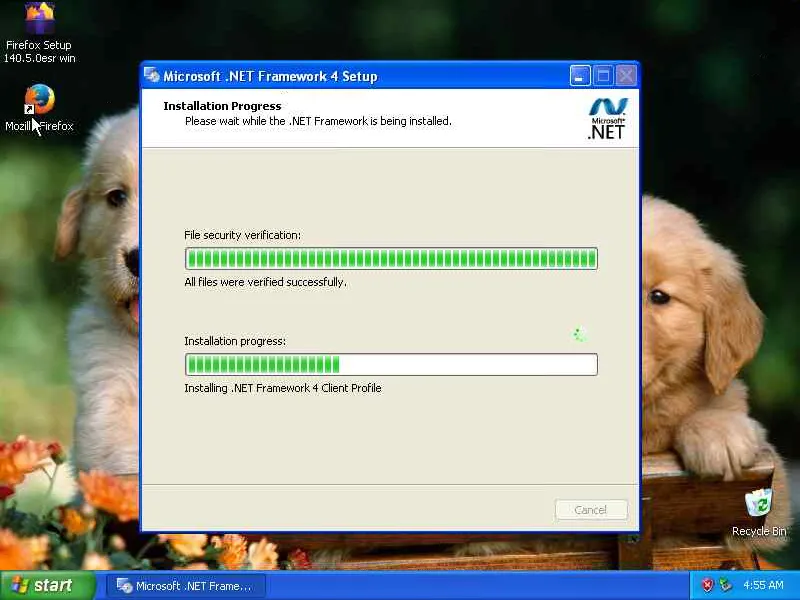Click the 'Installation Progress' heading
The image size is (800, 600).
[x=222, y=106]
